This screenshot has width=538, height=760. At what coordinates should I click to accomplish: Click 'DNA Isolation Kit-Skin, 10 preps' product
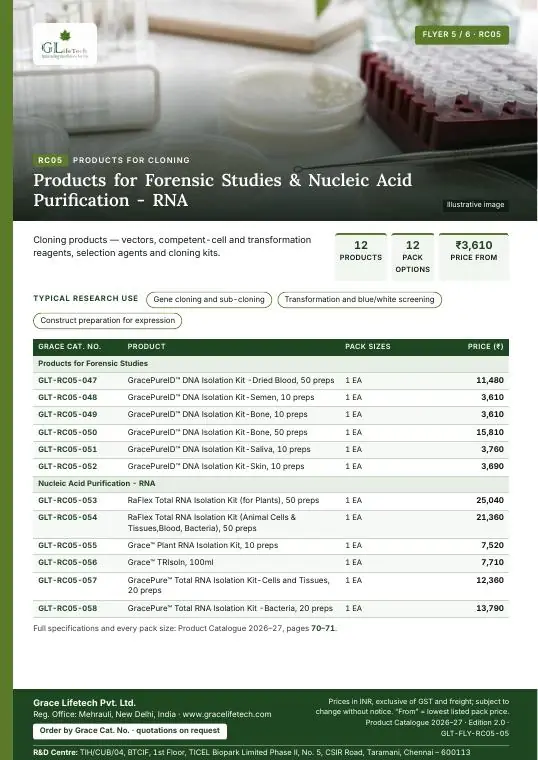coord(216,466)
